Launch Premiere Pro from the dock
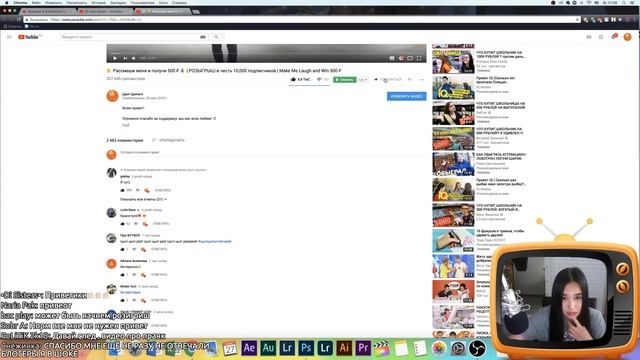The image size is (640, 360). click(x=363, y=348)
